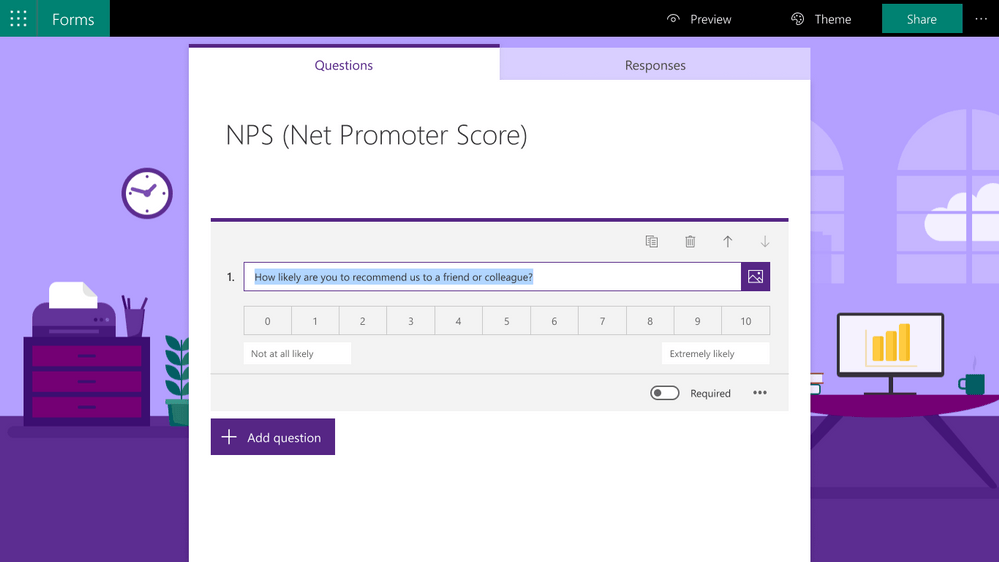Open the Theme options
Screen dimensions: 999x562
821,19
